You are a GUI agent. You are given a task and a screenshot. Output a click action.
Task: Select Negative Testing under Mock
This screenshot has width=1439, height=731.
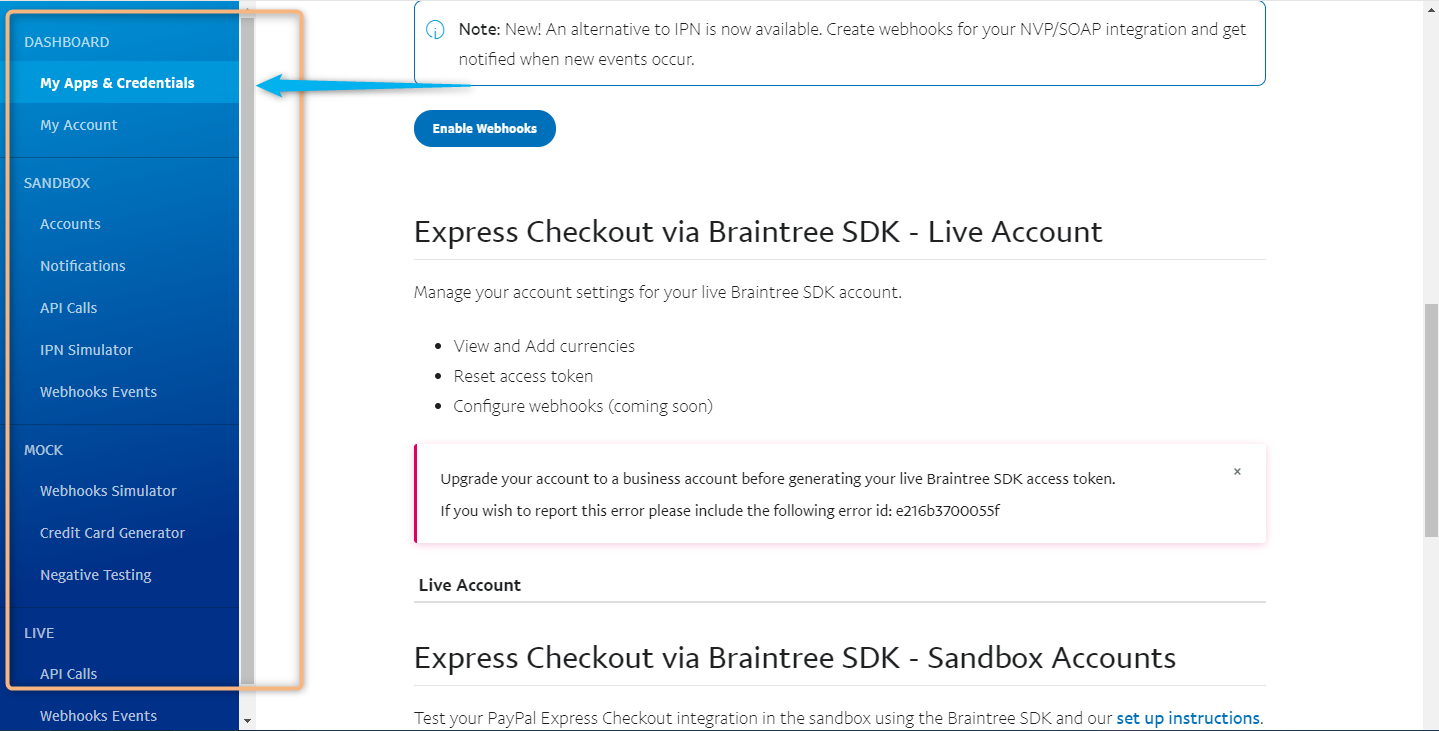pos(96,575)
